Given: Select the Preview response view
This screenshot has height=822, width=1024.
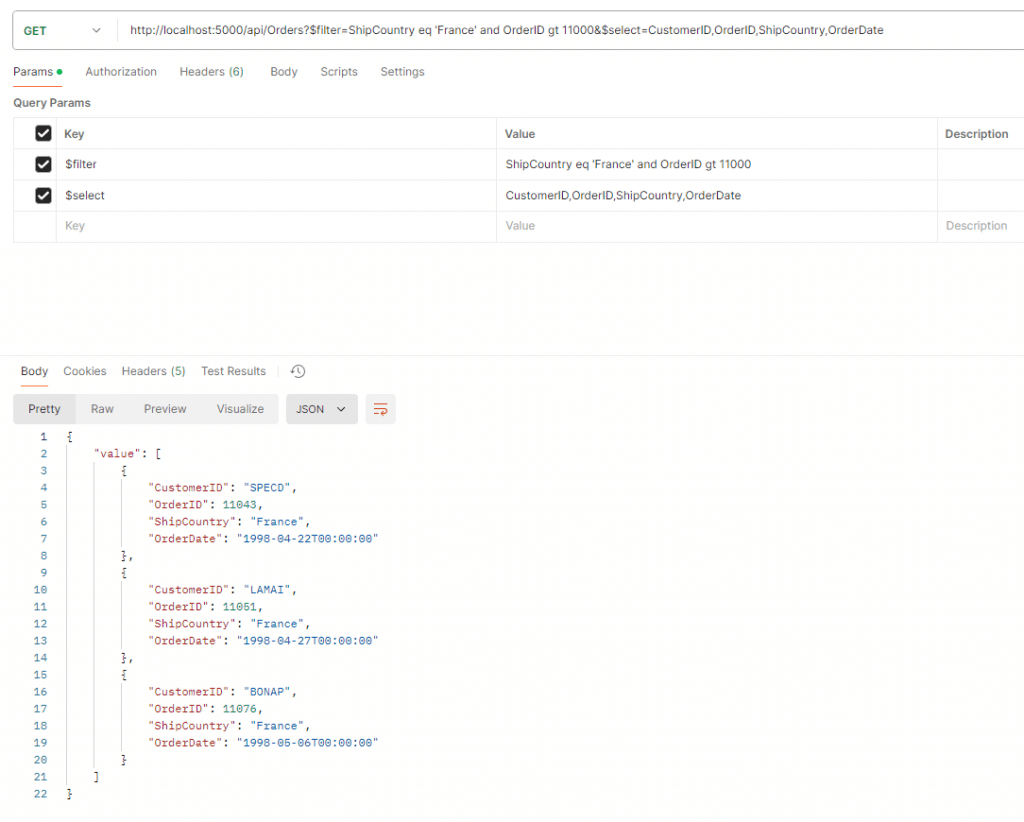Looking at the screenshot, I should 165,409.
